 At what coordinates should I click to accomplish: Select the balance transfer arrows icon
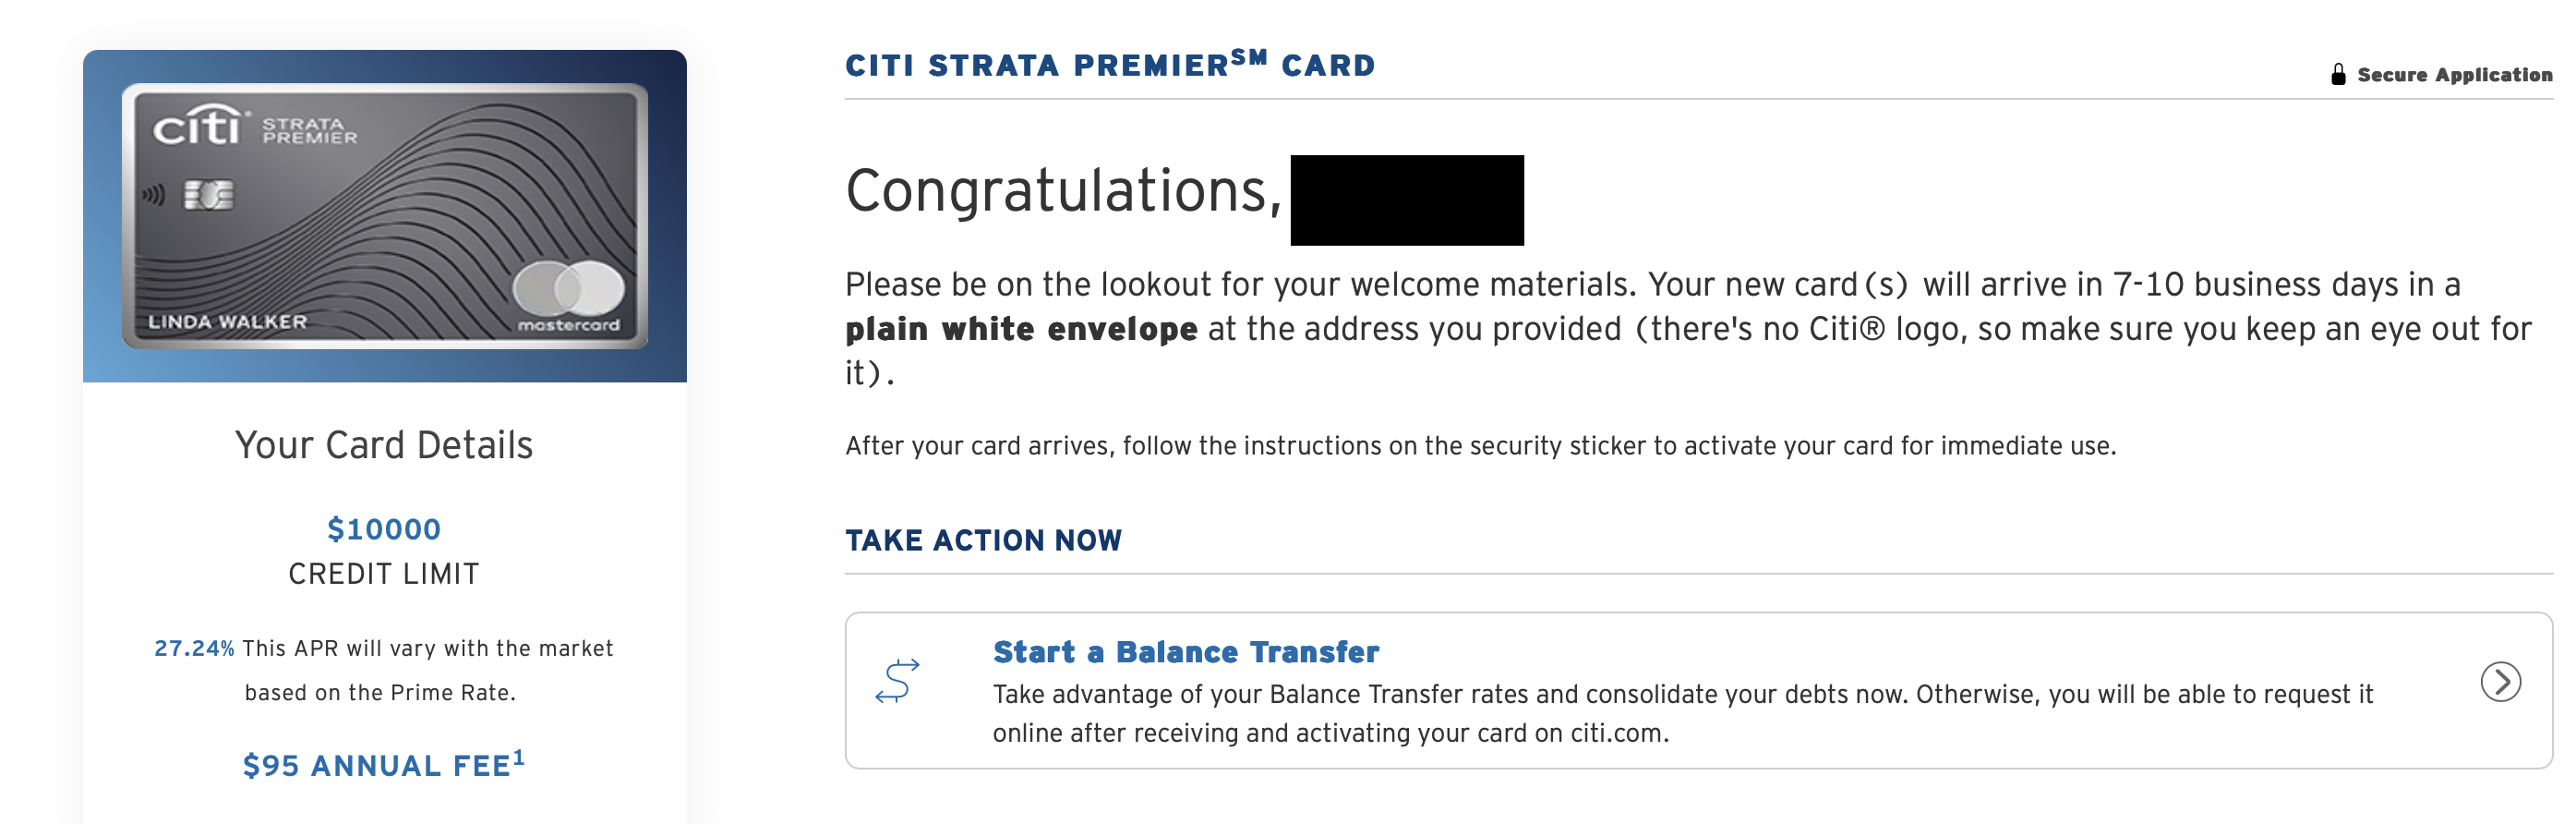(x=898, y=681)
